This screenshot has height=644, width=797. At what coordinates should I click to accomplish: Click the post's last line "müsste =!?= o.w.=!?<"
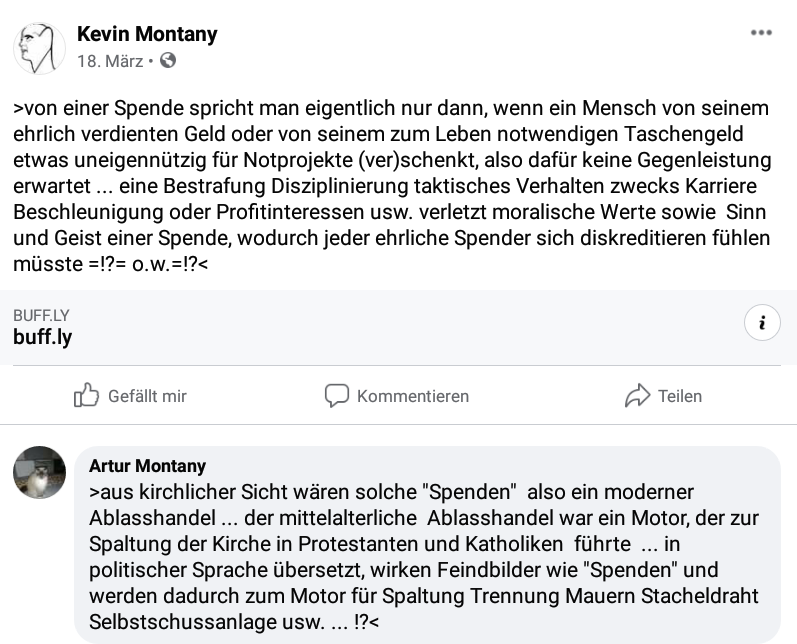[x=110, y=263]
